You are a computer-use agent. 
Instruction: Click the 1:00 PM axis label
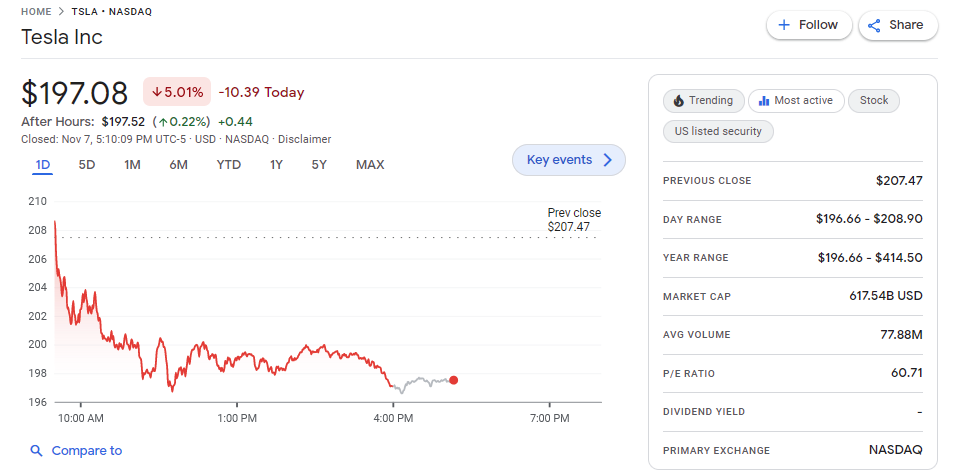point(237,419)
